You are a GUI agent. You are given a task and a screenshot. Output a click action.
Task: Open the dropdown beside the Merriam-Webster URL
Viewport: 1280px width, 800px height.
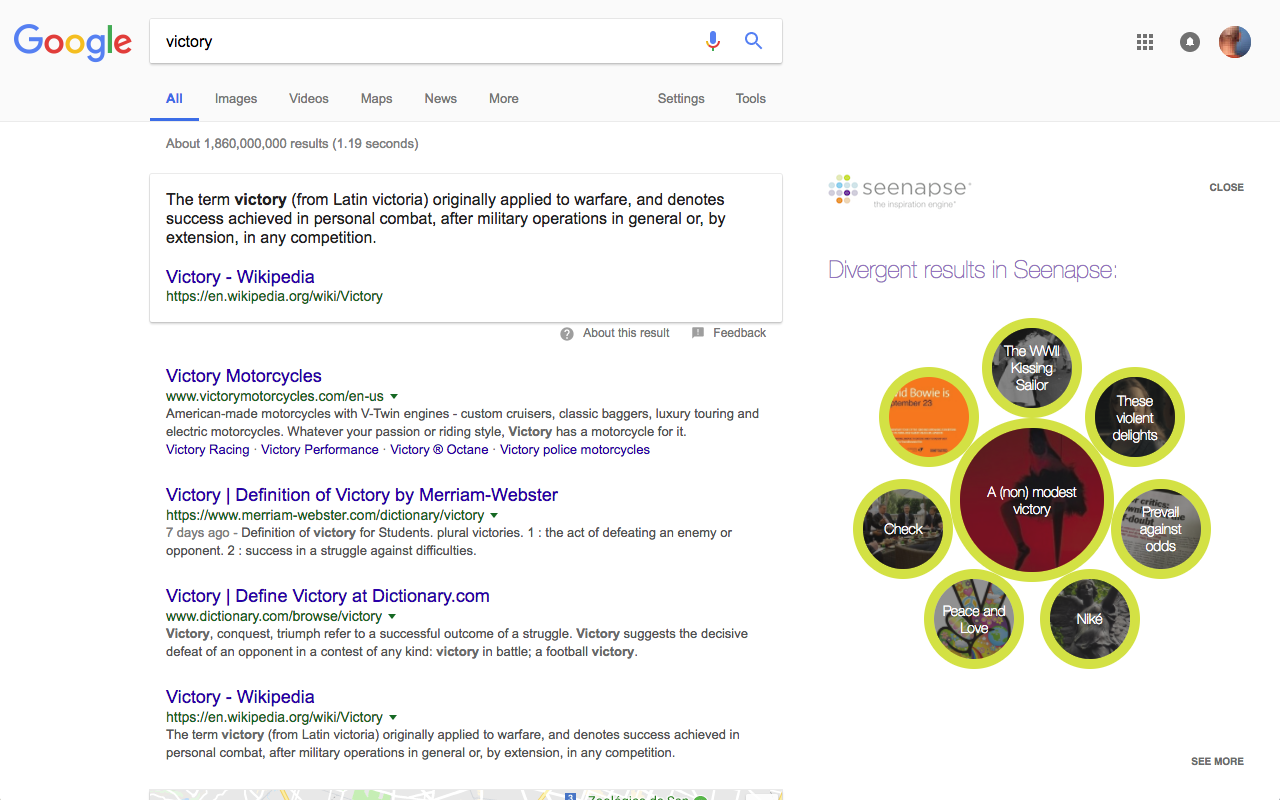(x=495, y=516)
